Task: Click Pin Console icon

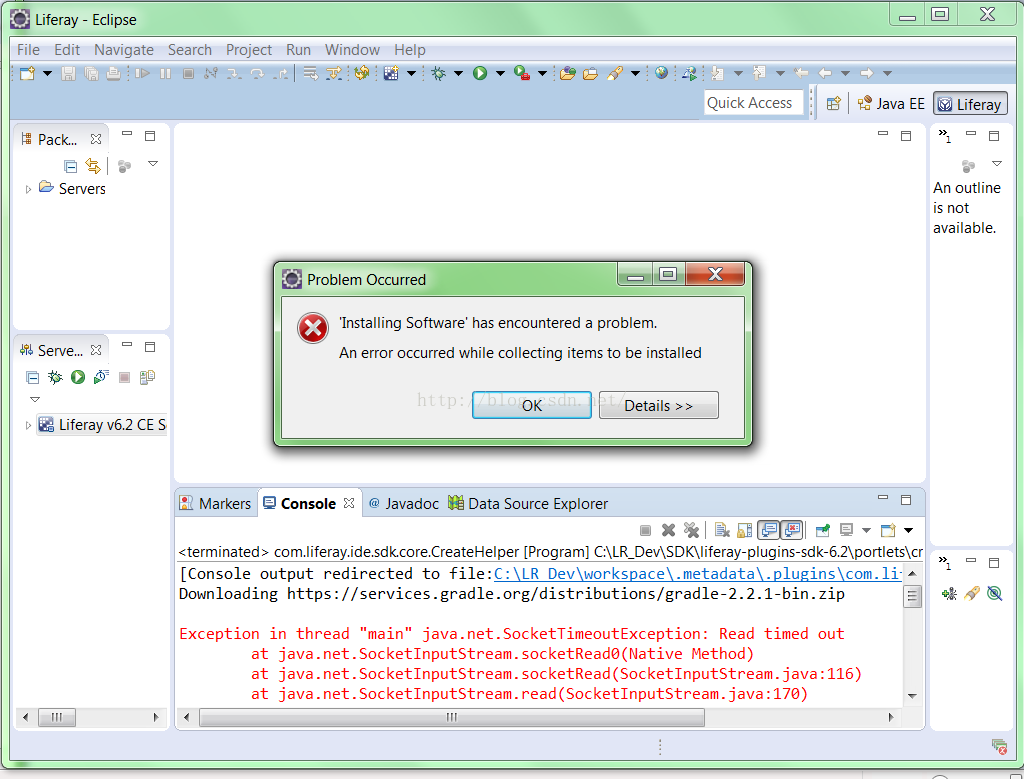Action: (823, 530)
